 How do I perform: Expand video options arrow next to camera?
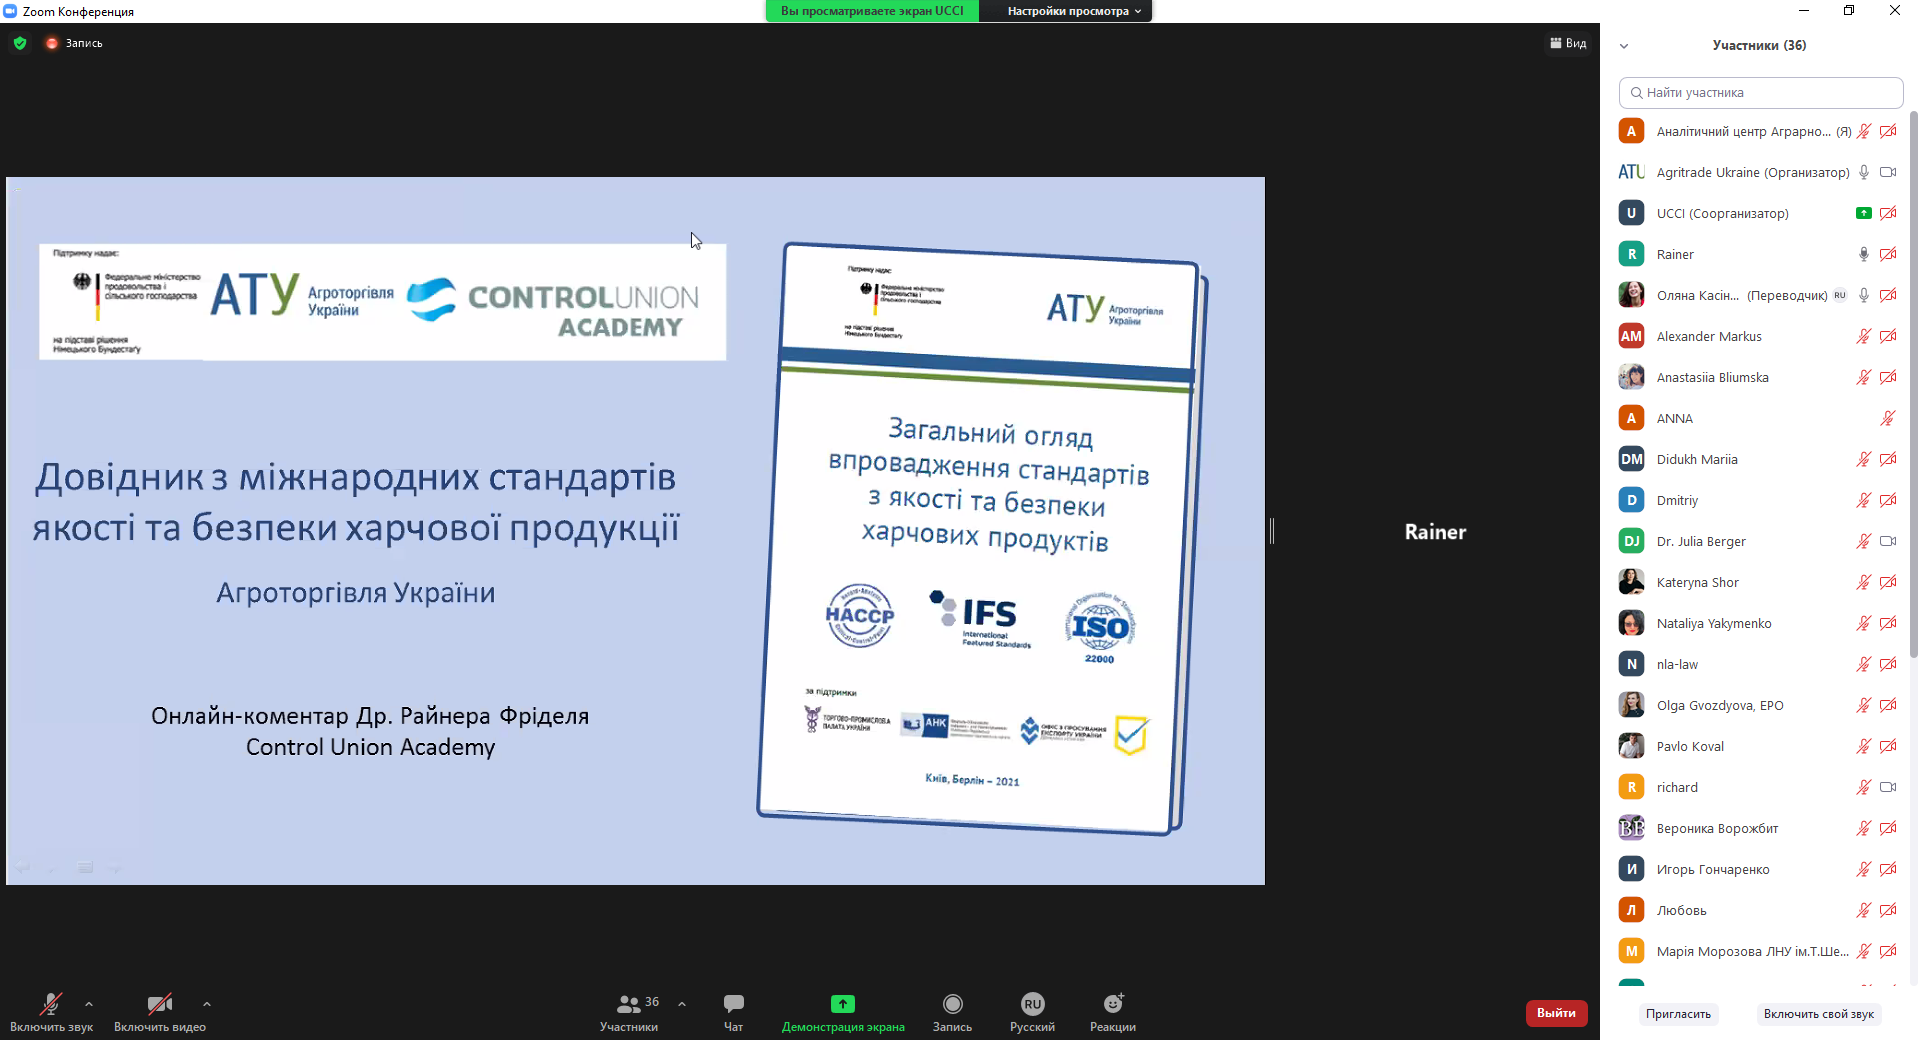click(207, 1003)
